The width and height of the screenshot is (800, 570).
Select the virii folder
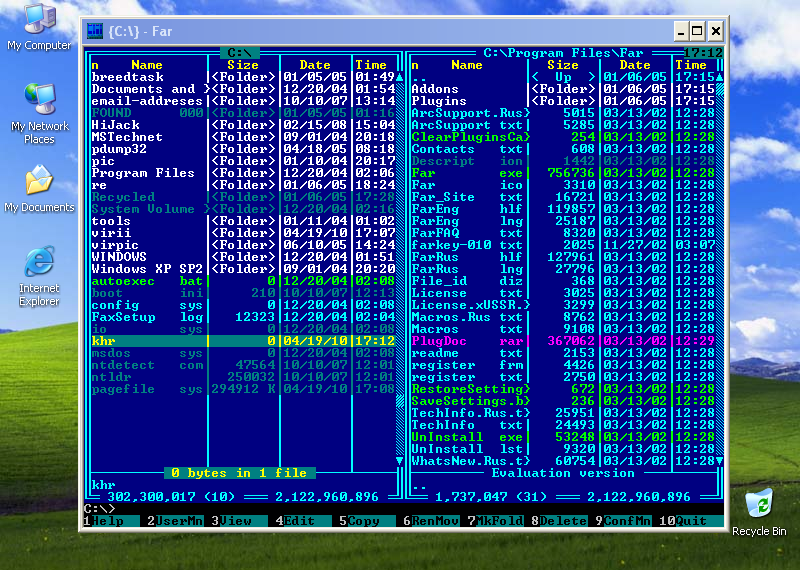(243, 233)
